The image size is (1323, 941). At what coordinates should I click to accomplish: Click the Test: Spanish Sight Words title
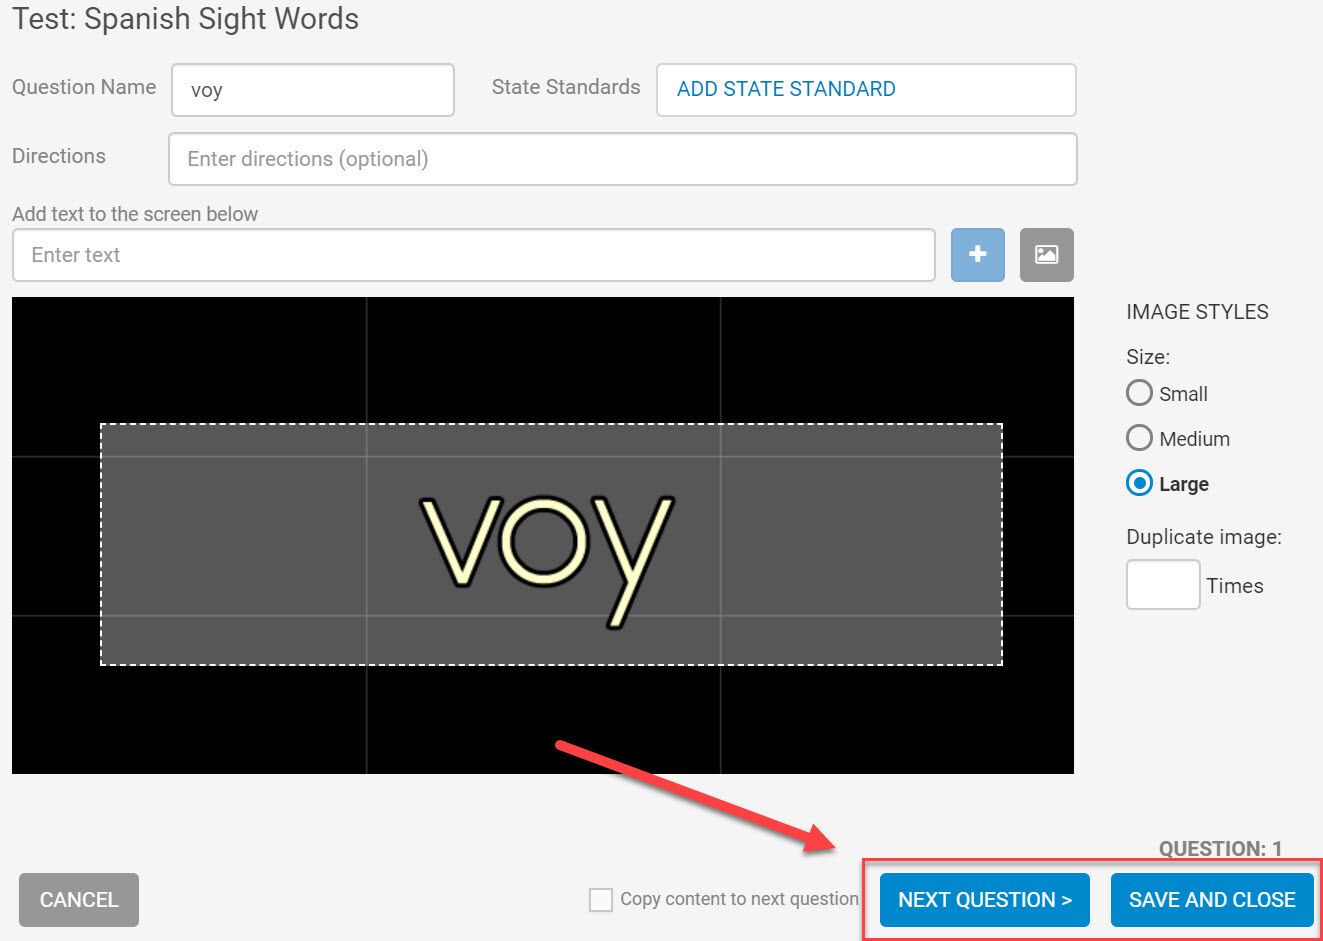pyautogui.click(x=186, y=19)
